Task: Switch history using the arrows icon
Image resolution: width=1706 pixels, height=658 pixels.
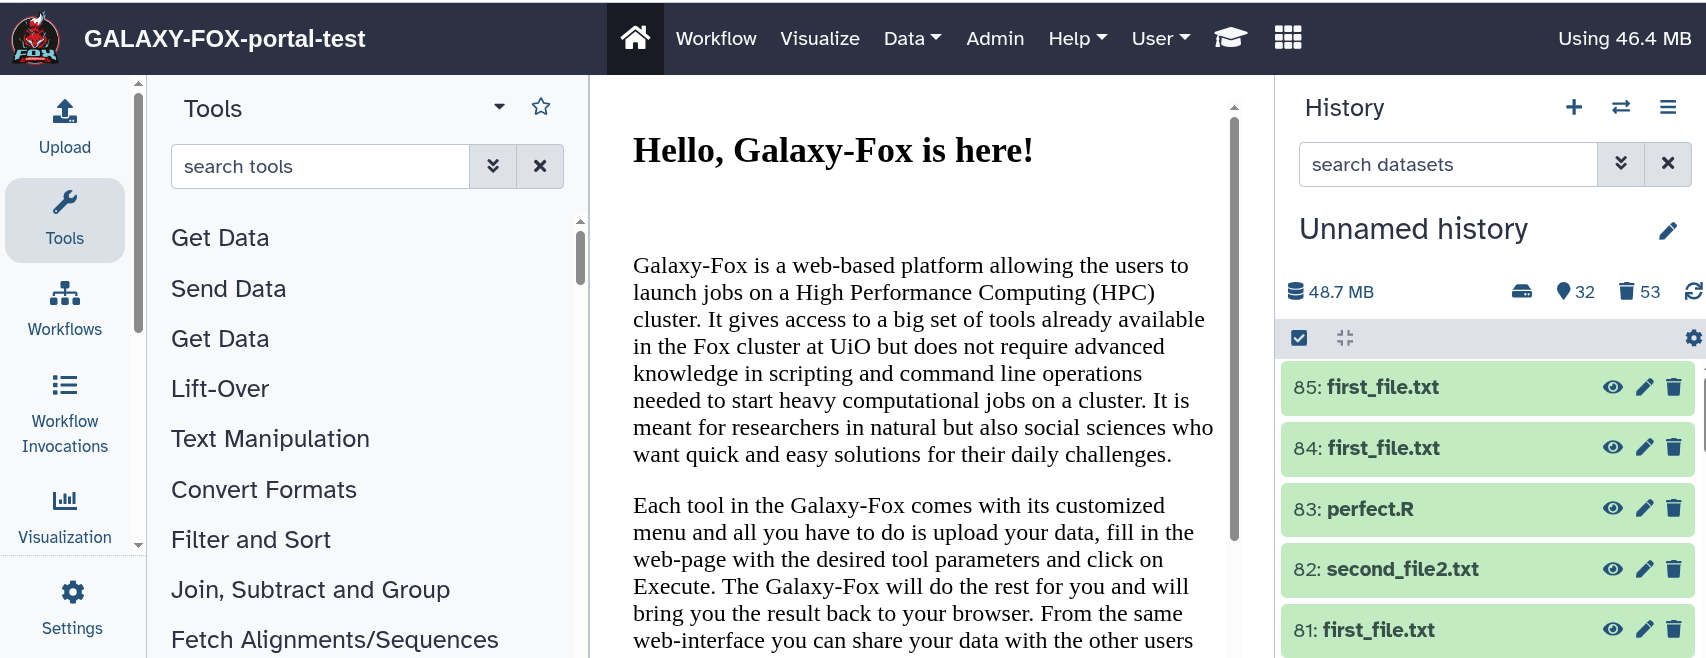Action: tap(1621, 107)
